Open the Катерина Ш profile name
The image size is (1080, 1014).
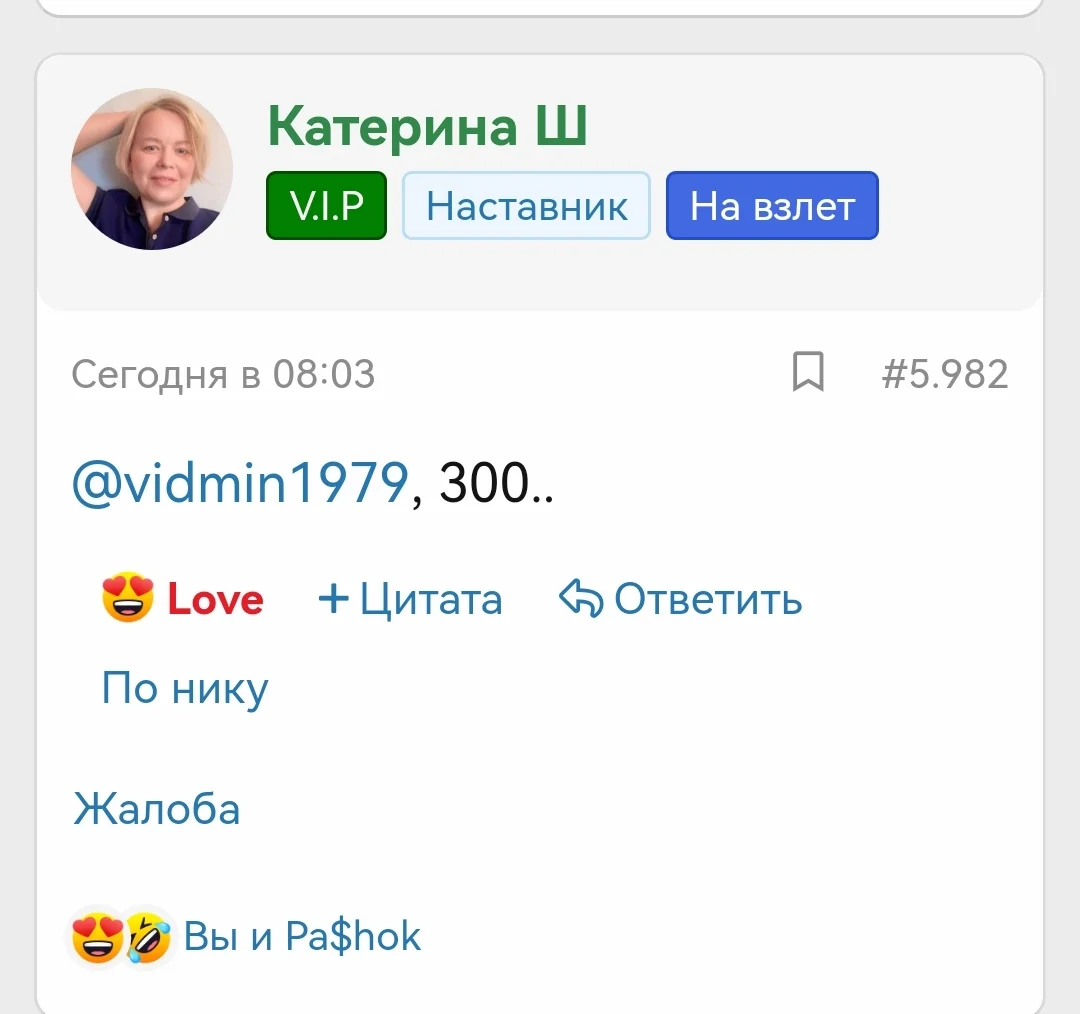[x=427, y=126]
